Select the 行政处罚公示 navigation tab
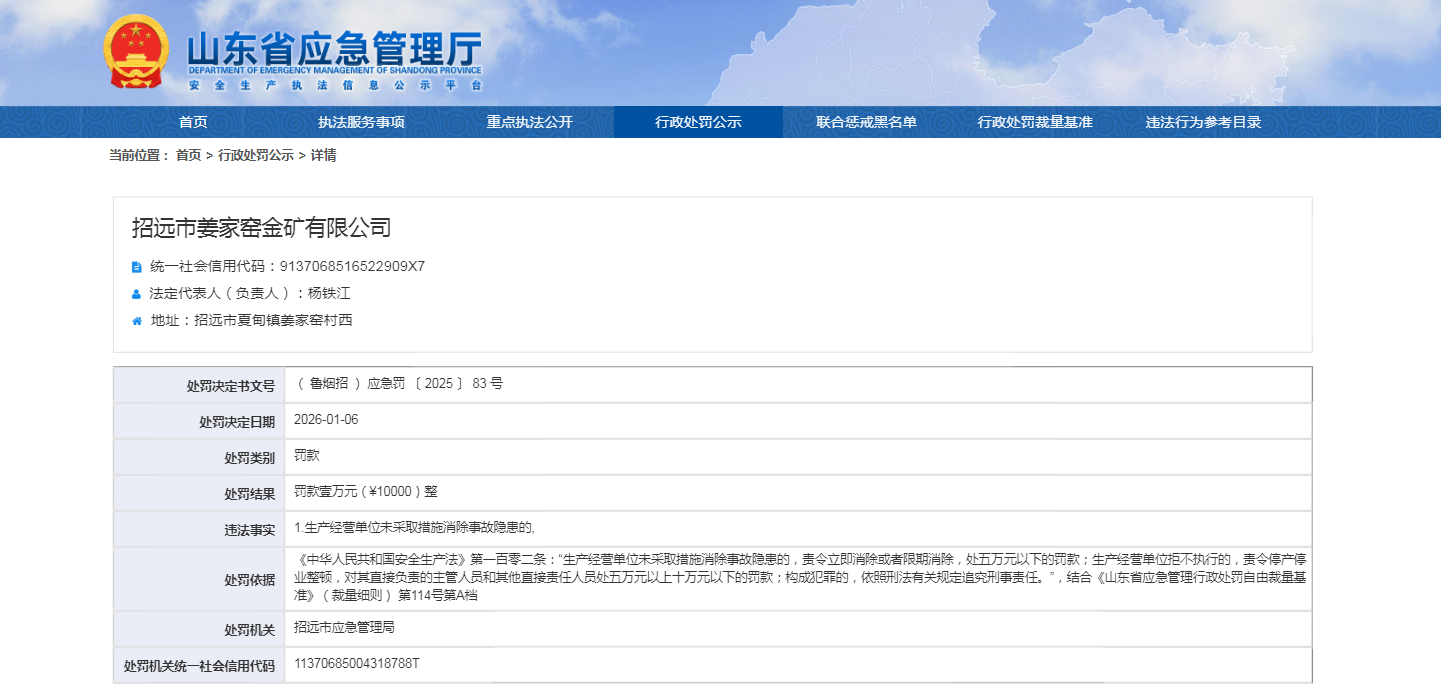This screenshot has width=1441, height=696. (x=698, y=122)
